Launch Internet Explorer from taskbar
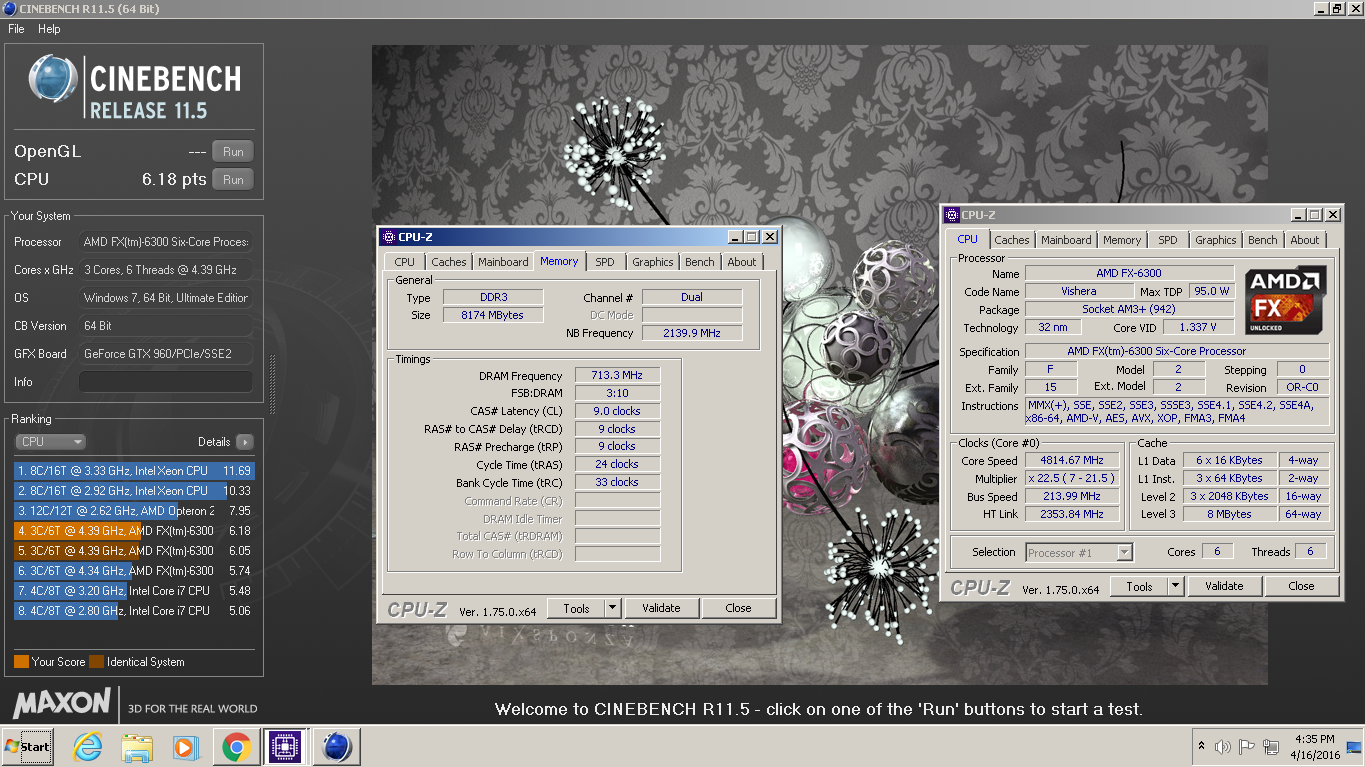This screenshot has height=767, width=1365. [x=88, y=747]
